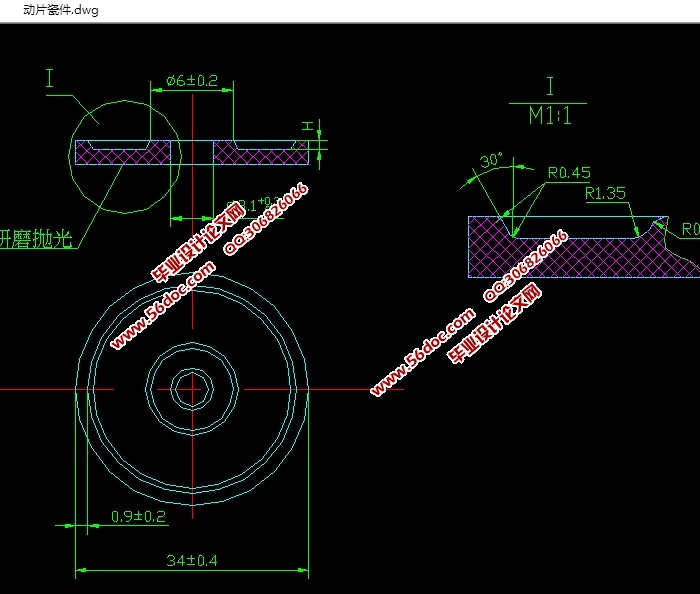Select the 研磨抛光 annotation text
This screenshot has height=594, width=700.
click(38, 241)
